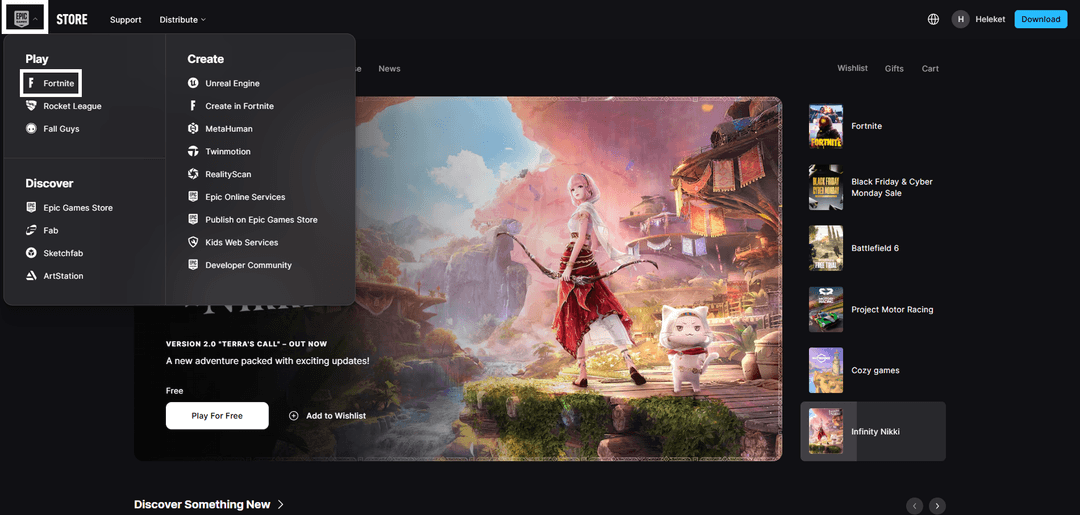Click the Twinmotion icon
1080x515 pixels.
(x=193, y=151)
